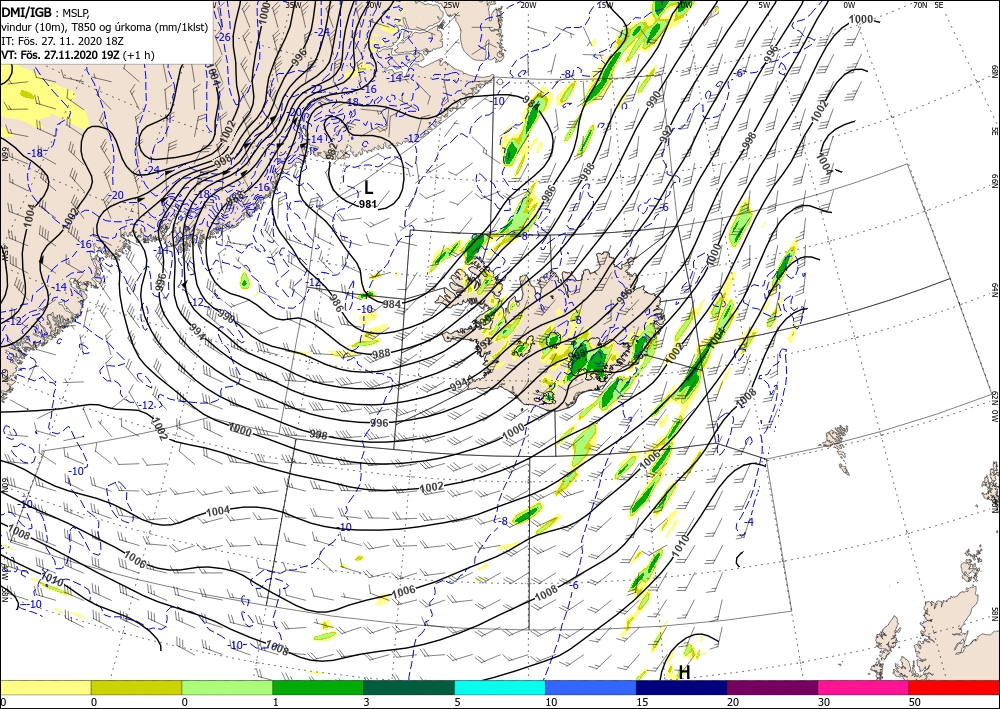Click the legend value '5' below color bar
1000x709 pixels.
(457, 702)
